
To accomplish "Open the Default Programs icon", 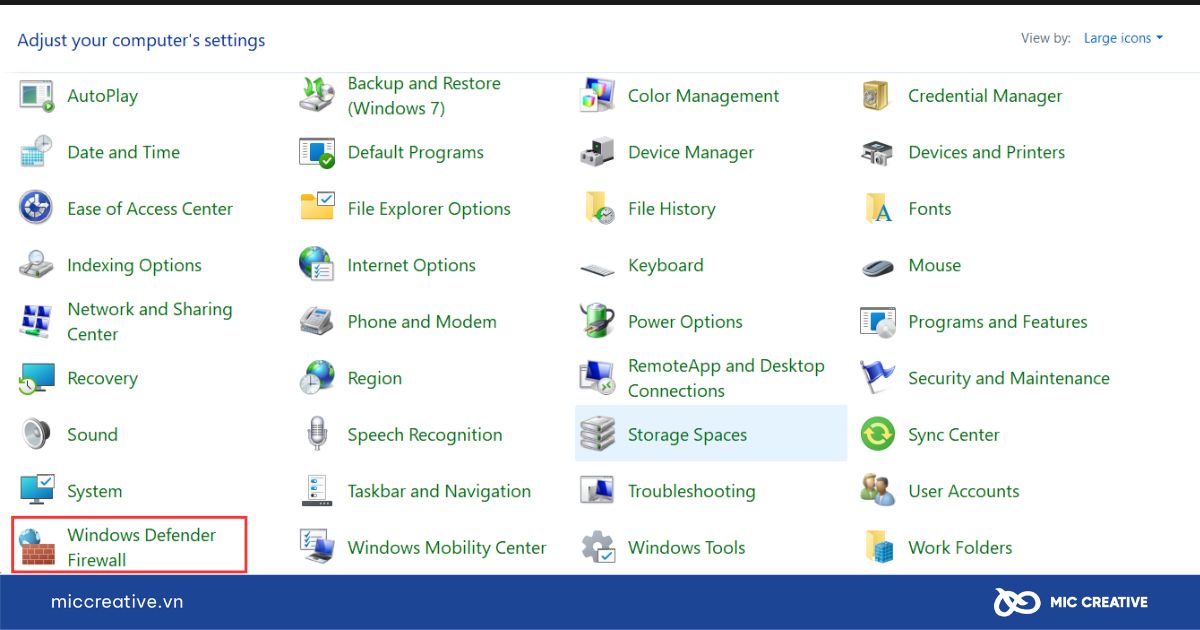I will [317, 152].
